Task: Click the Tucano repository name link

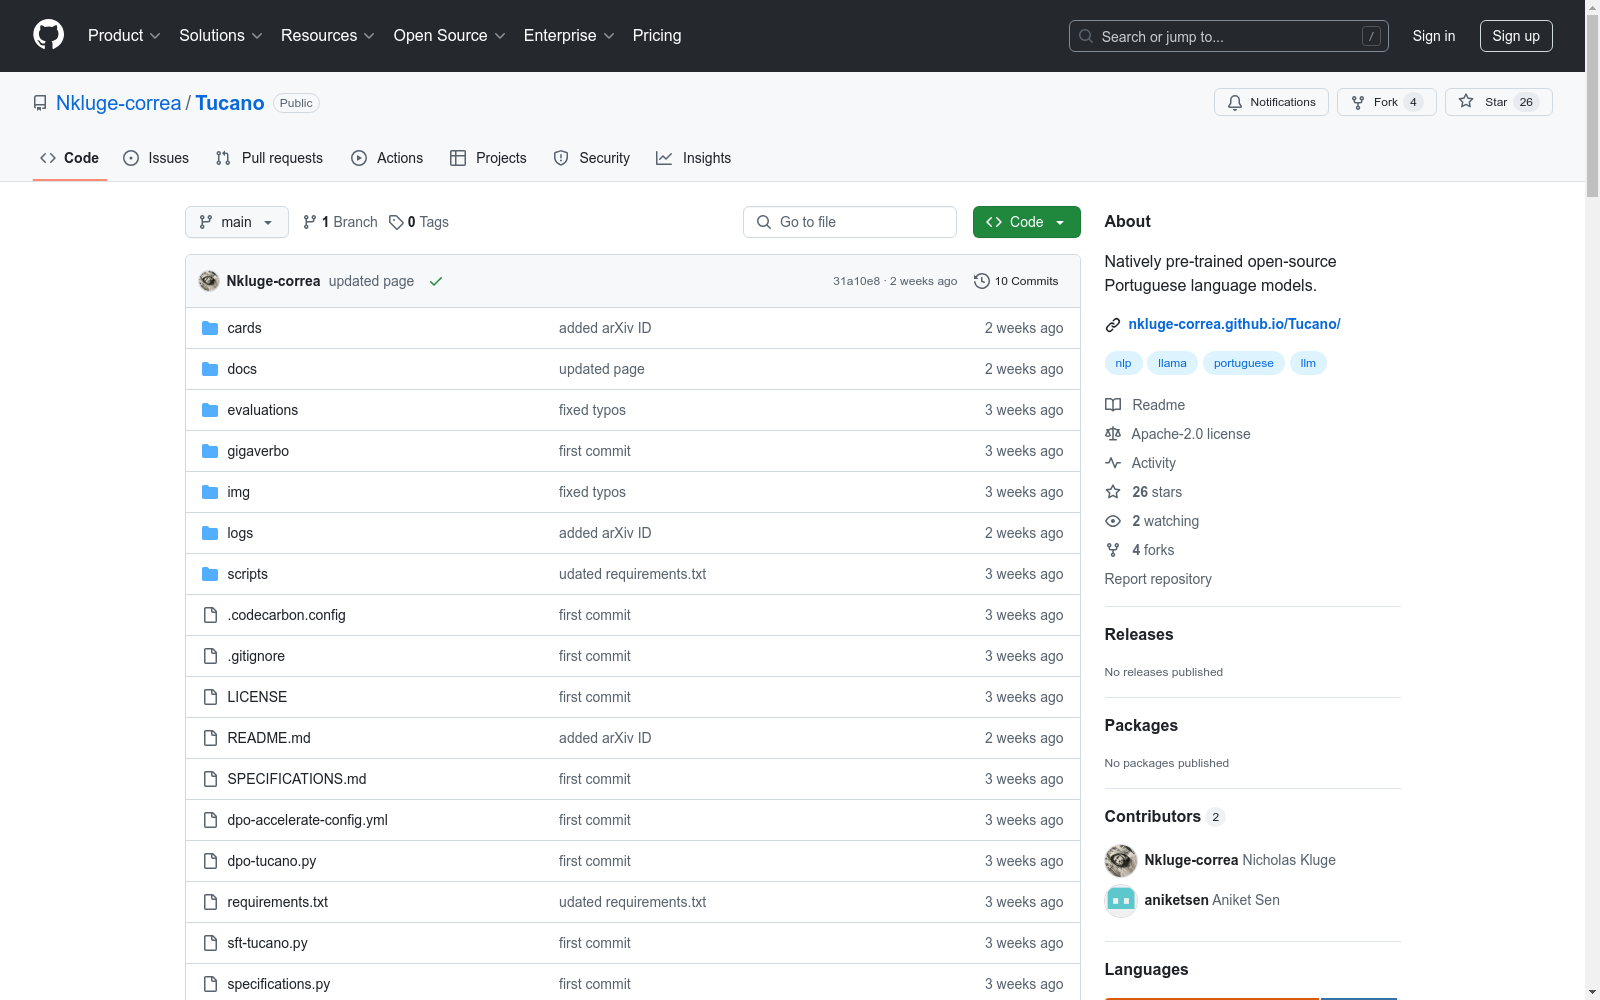Action: [x=230, y=103]
